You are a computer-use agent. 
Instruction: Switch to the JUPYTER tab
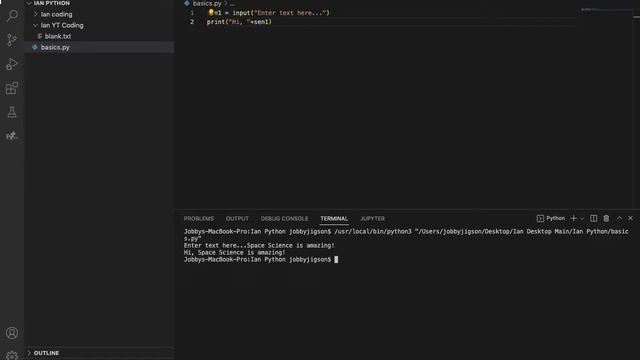coord(372,218)
